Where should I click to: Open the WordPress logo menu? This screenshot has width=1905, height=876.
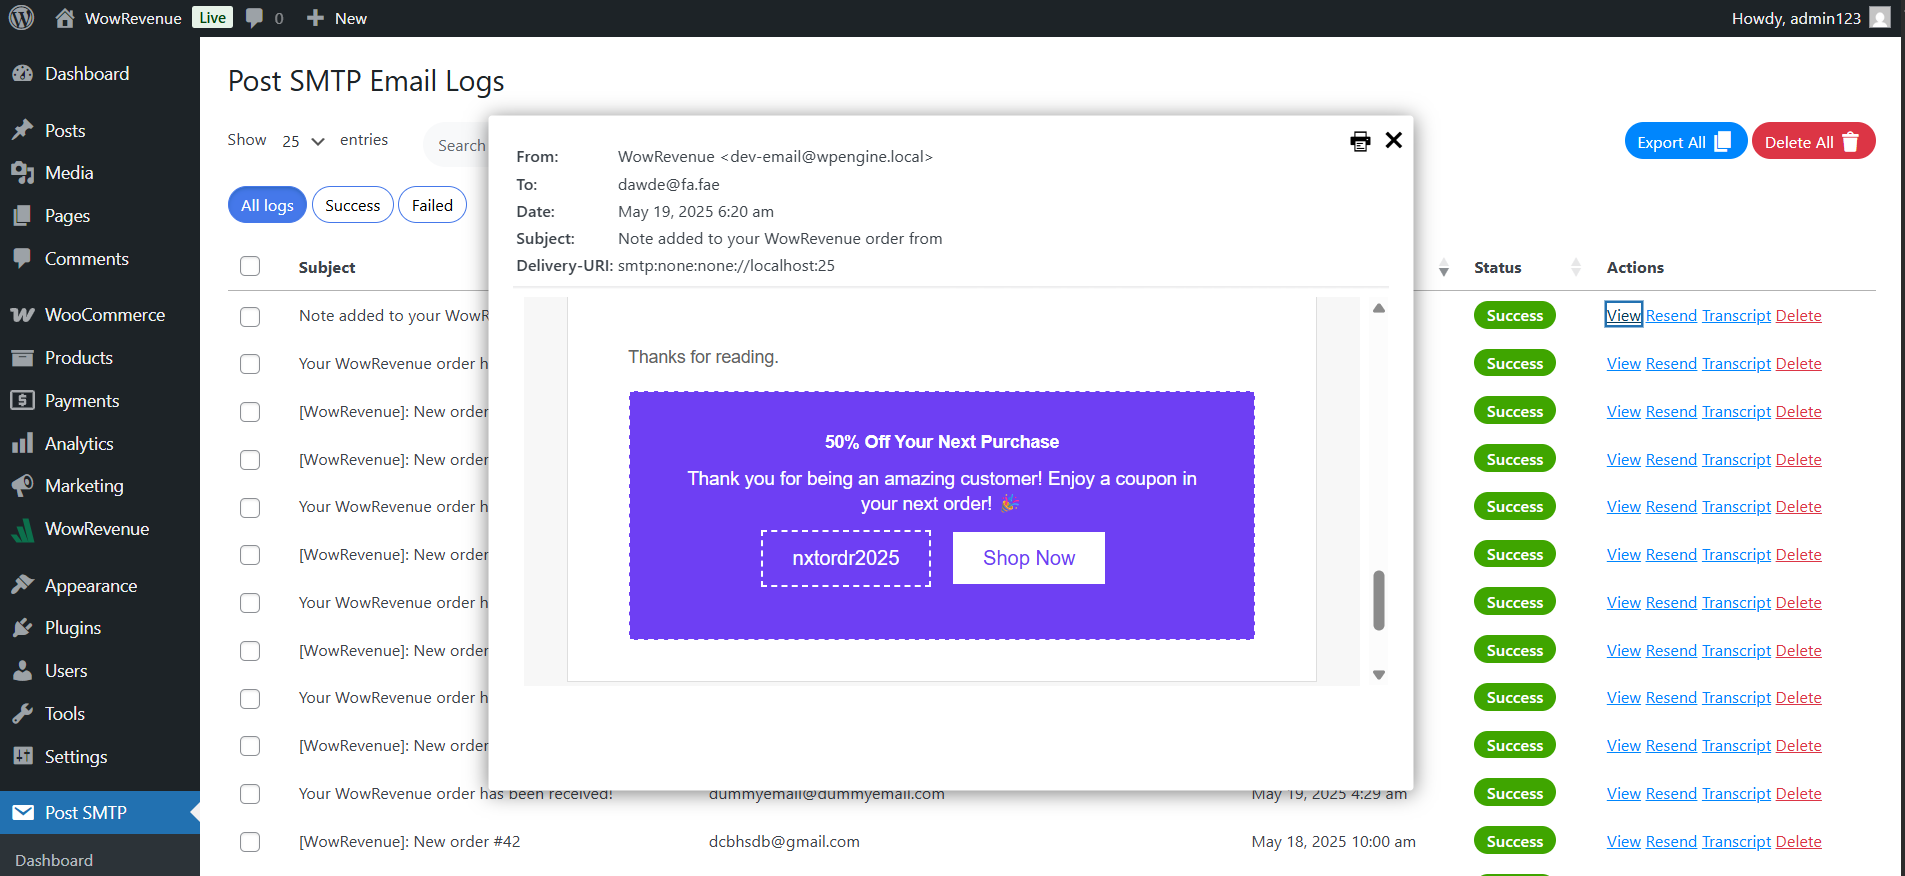tap(21, 18)
